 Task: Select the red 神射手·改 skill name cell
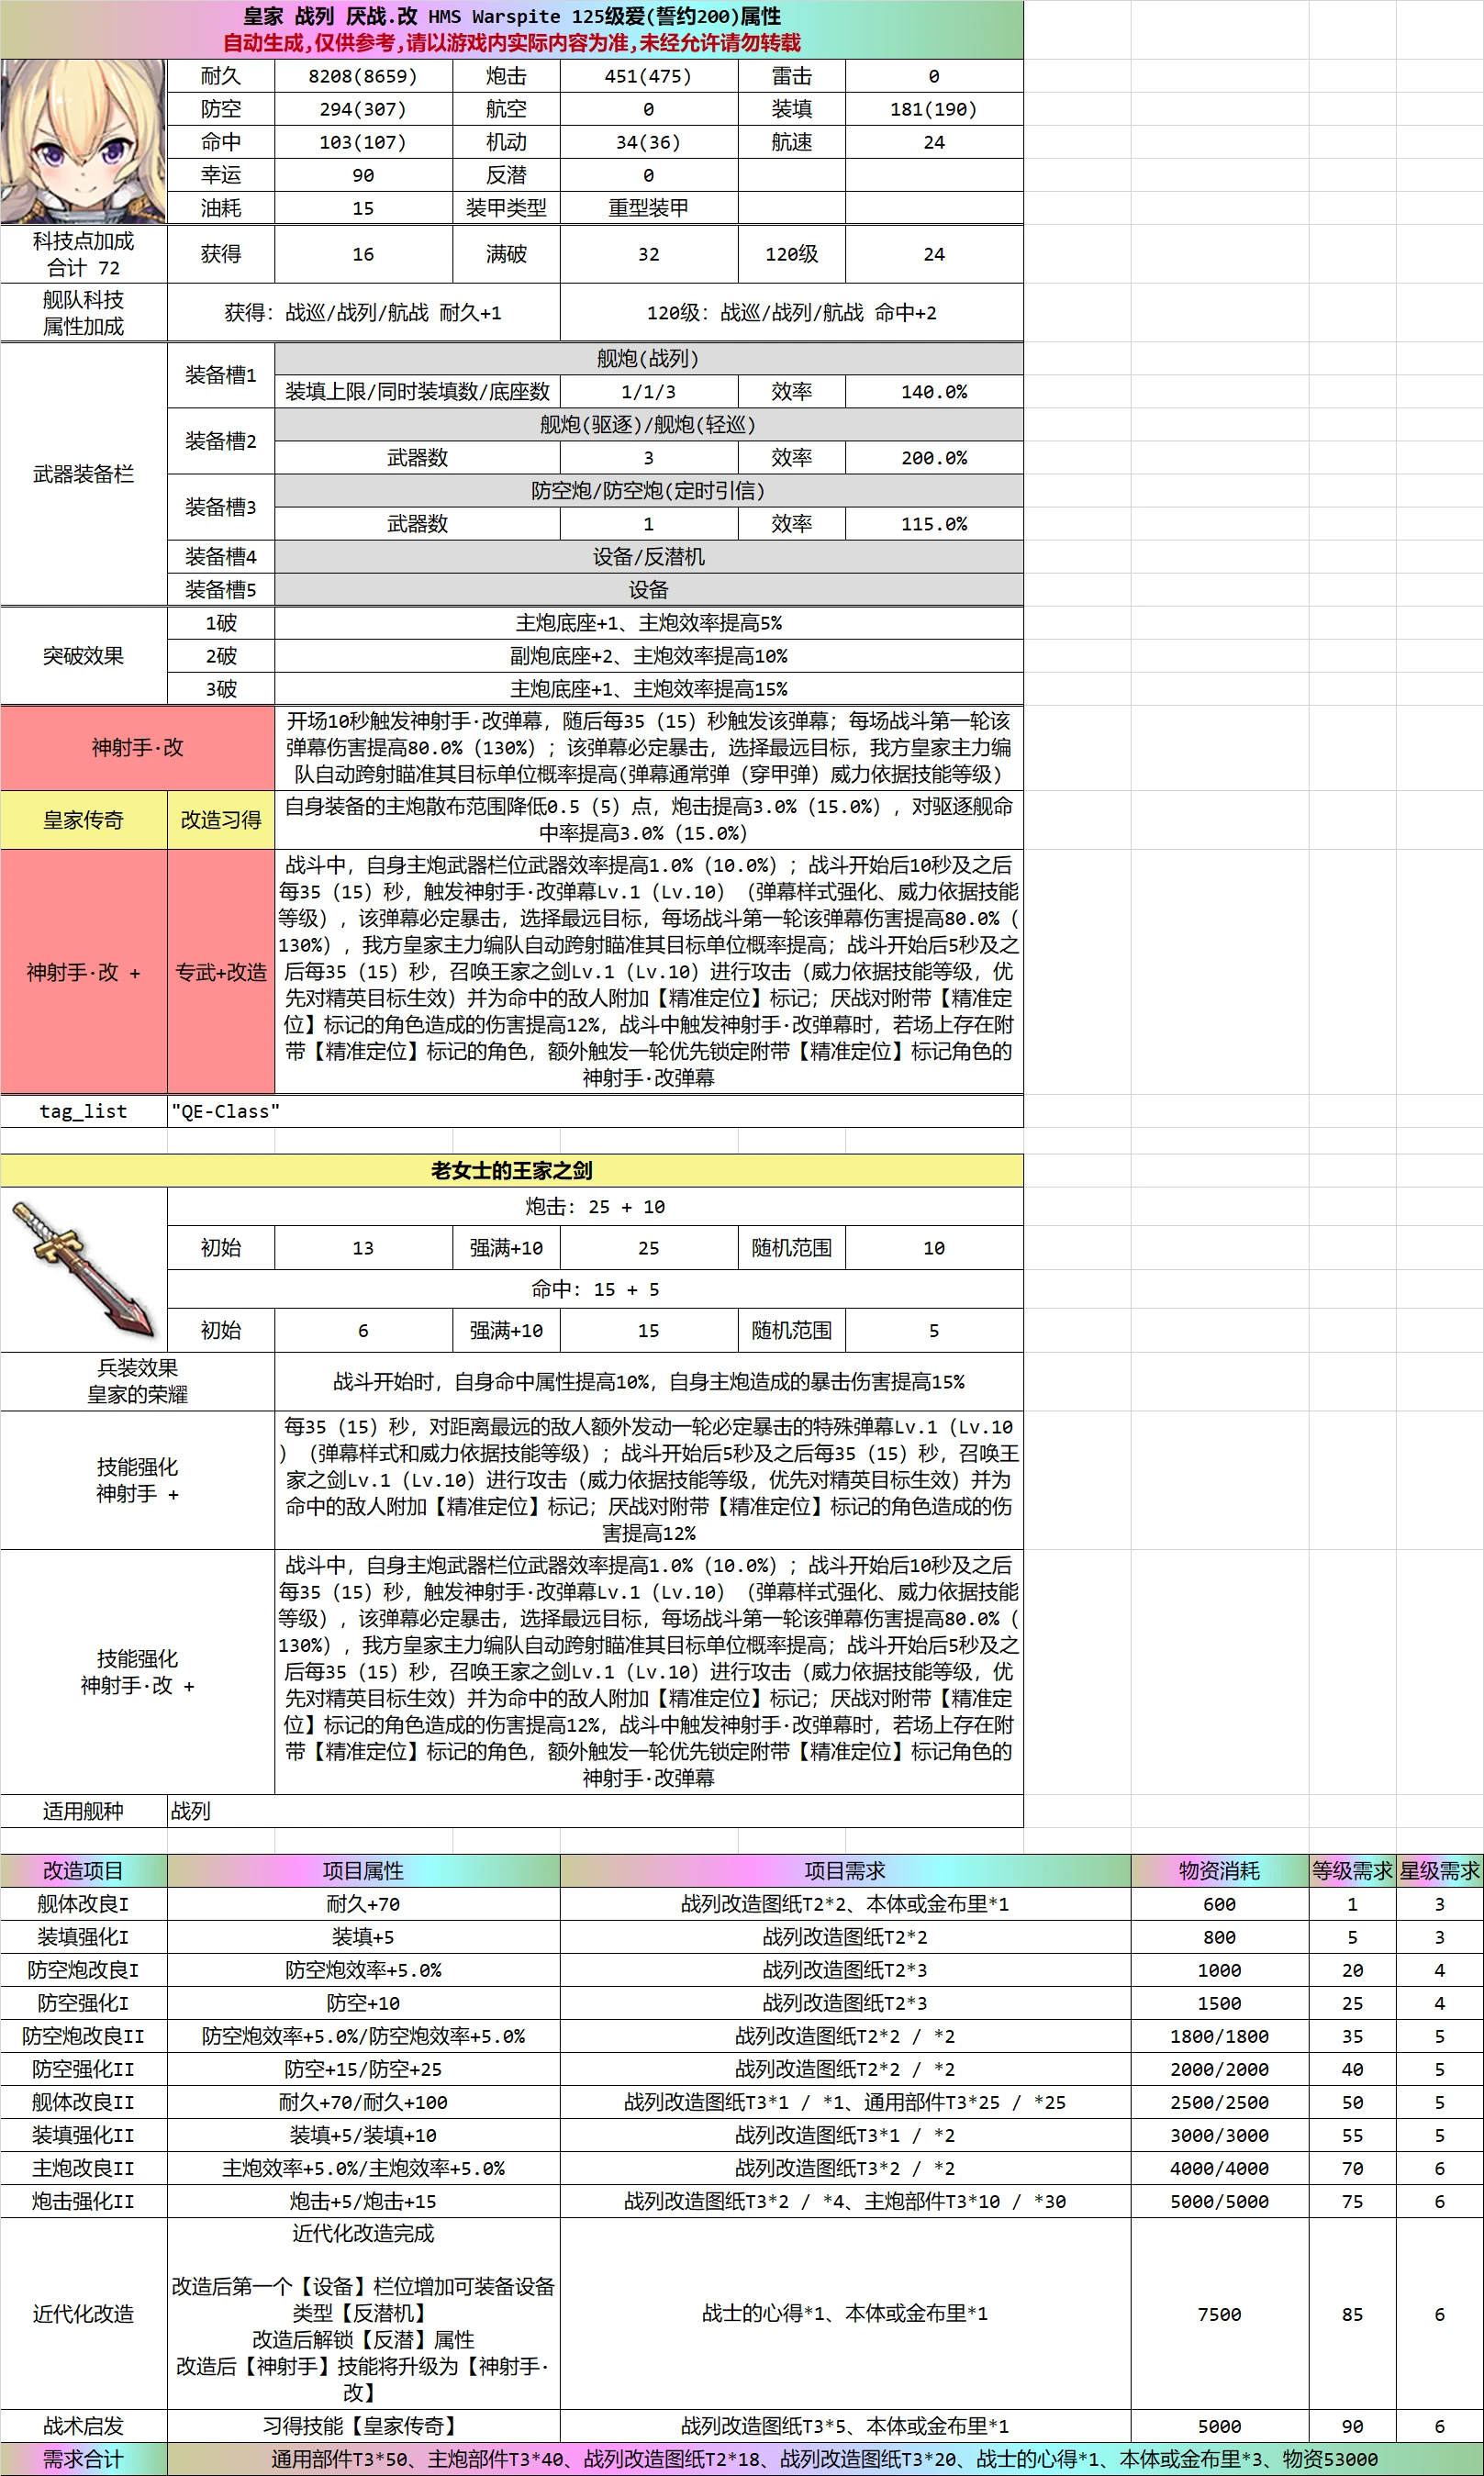[x=137, y=747]
